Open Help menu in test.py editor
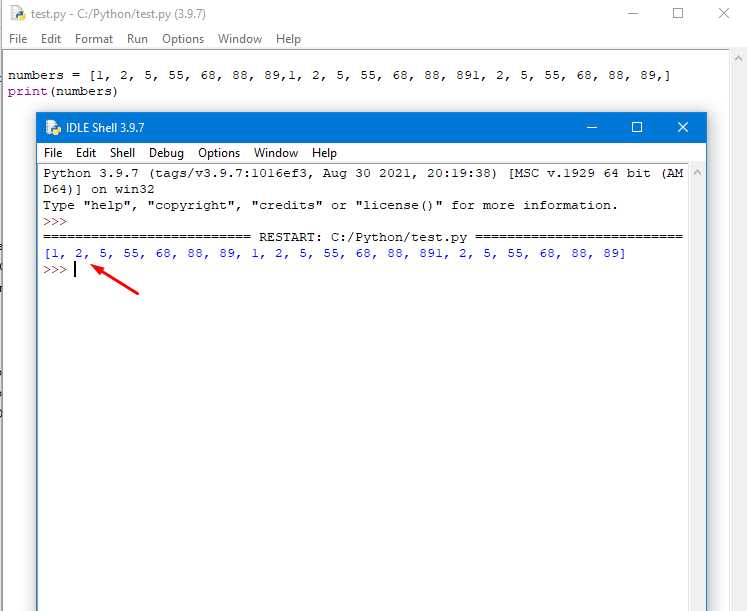 [288, 39]
